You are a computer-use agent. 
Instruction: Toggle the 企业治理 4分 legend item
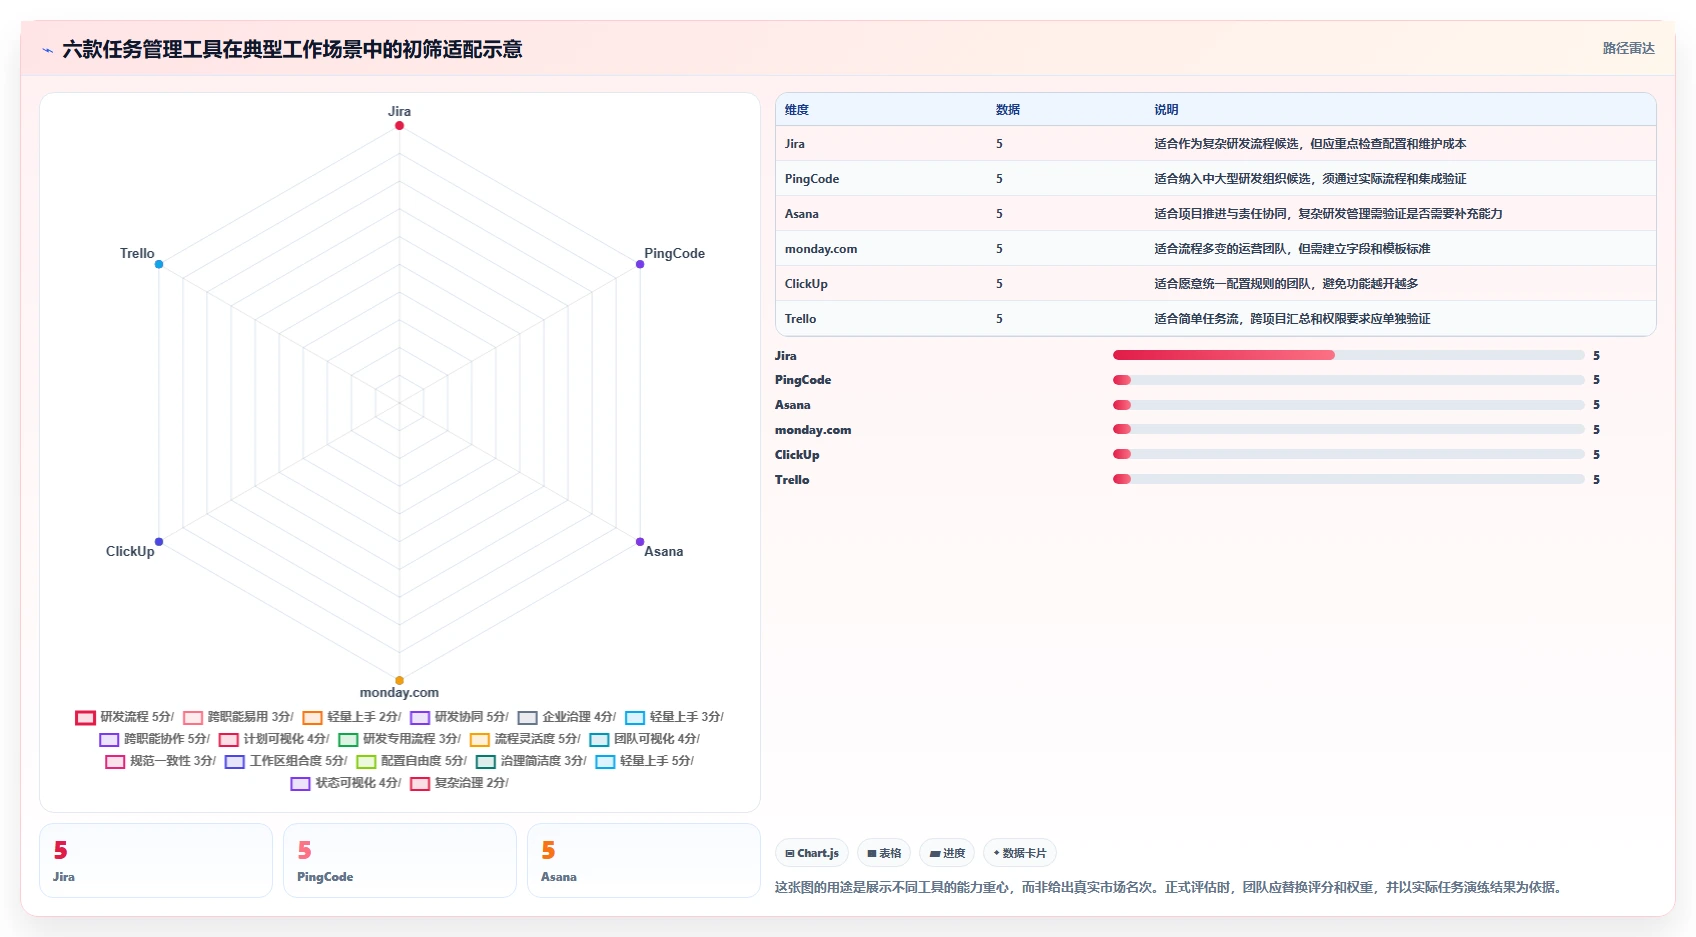click(x=567, y=717)
